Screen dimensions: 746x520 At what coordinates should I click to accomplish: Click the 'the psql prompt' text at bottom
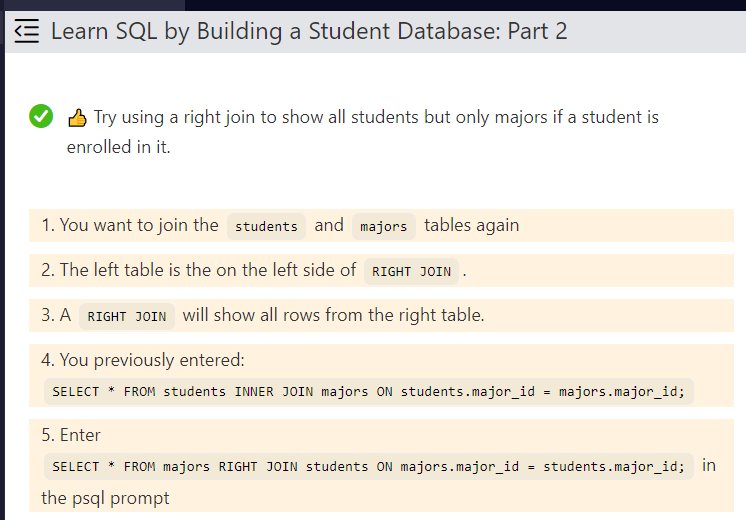[105, 498]
